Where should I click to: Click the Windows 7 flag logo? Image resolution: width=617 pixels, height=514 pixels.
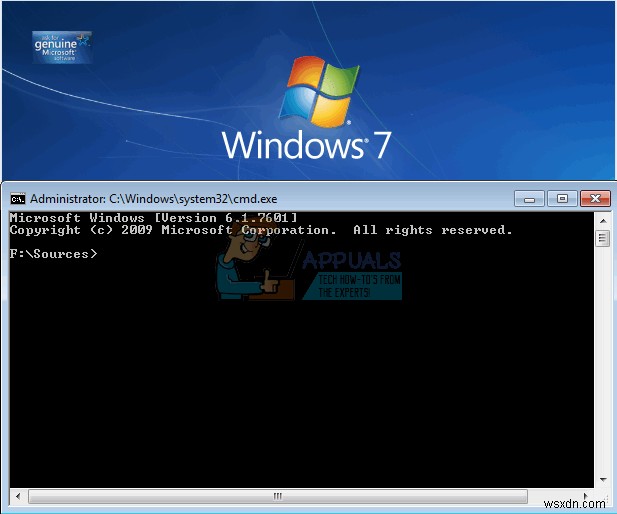click(x=319, y=91)
